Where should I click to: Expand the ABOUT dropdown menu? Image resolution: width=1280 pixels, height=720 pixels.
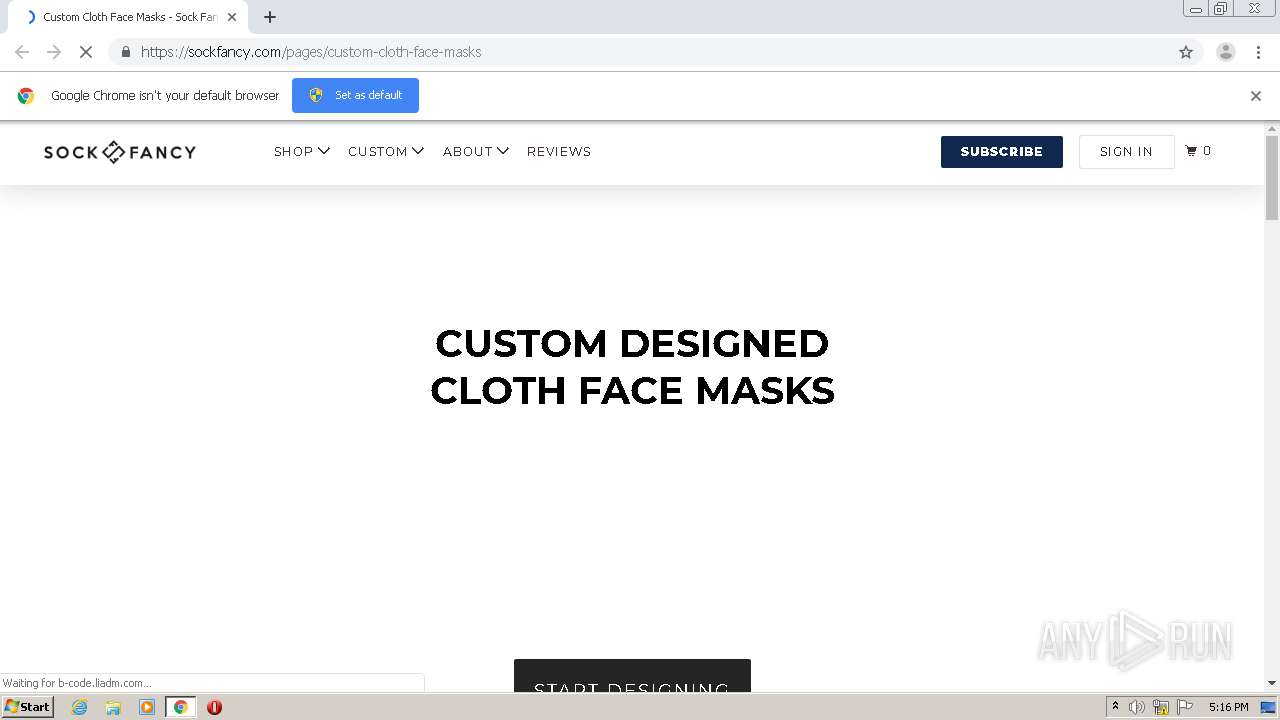(476, 152)
